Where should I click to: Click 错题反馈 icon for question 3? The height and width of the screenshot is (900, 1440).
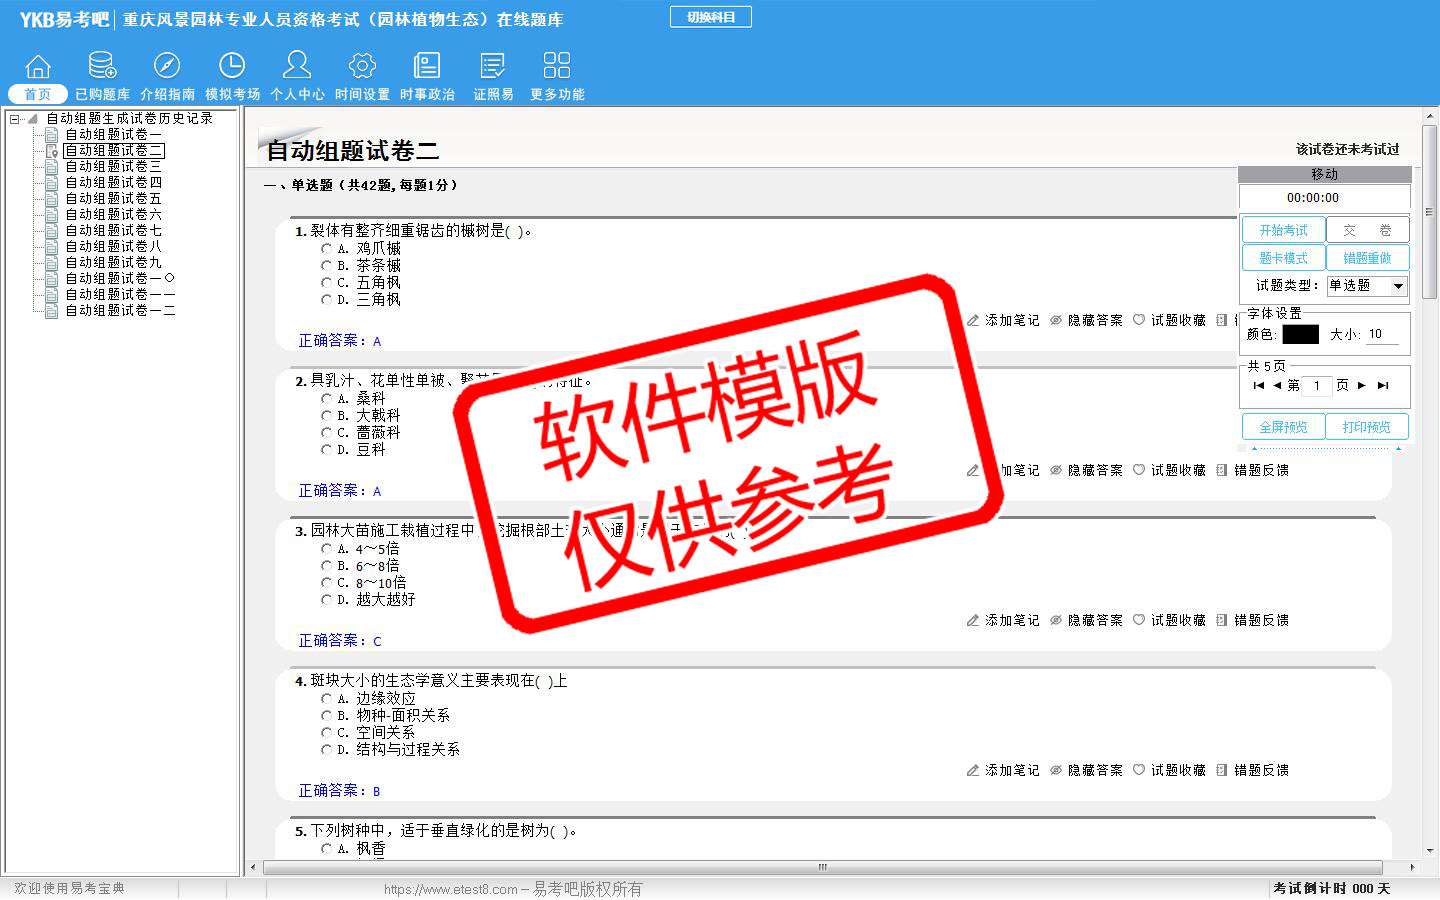point(1222,620)
